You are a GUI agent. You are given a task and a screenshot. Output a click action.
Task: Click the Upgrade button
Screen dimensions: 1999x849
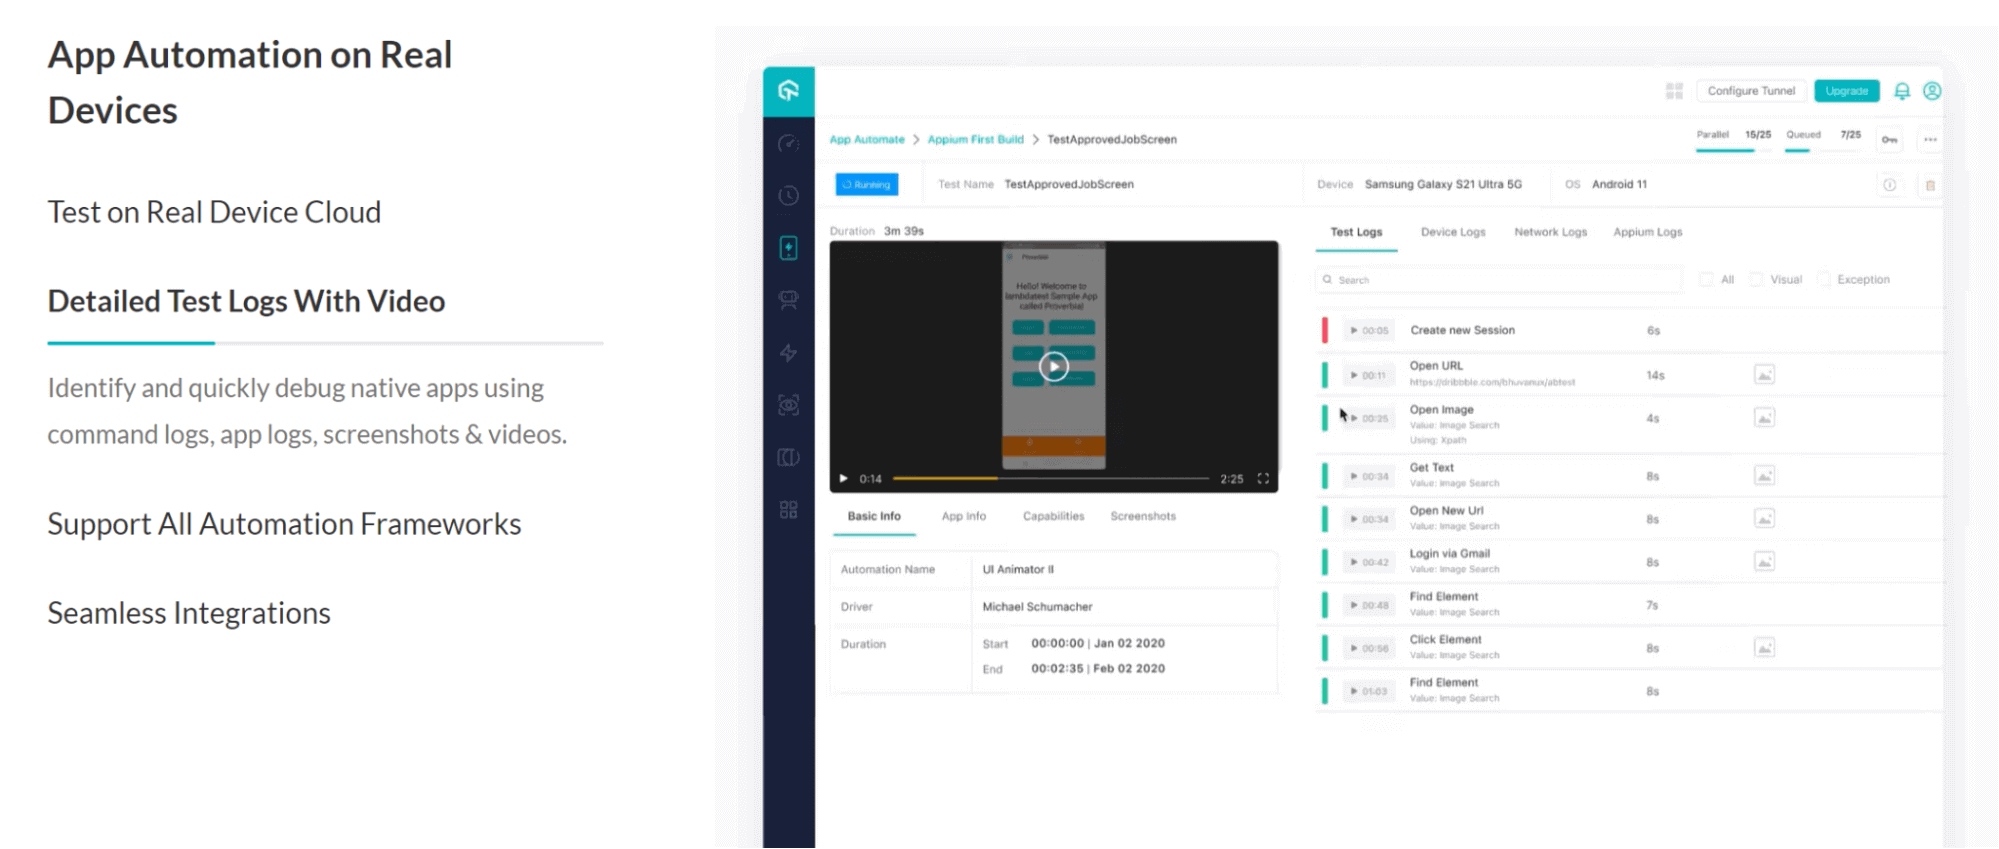coord(1846,91)
